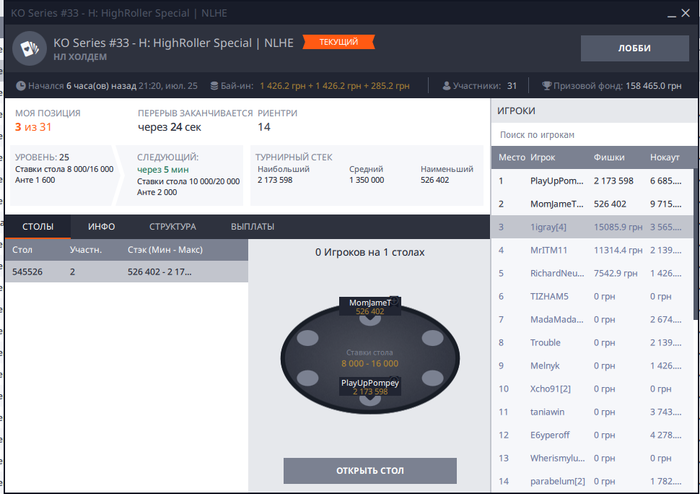
Task: Select player row RichardNeu...
Action: 592,273
